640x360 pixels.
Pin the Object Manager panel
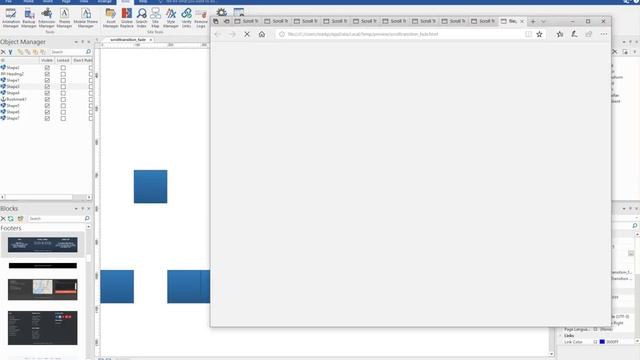tap(82, 42)
